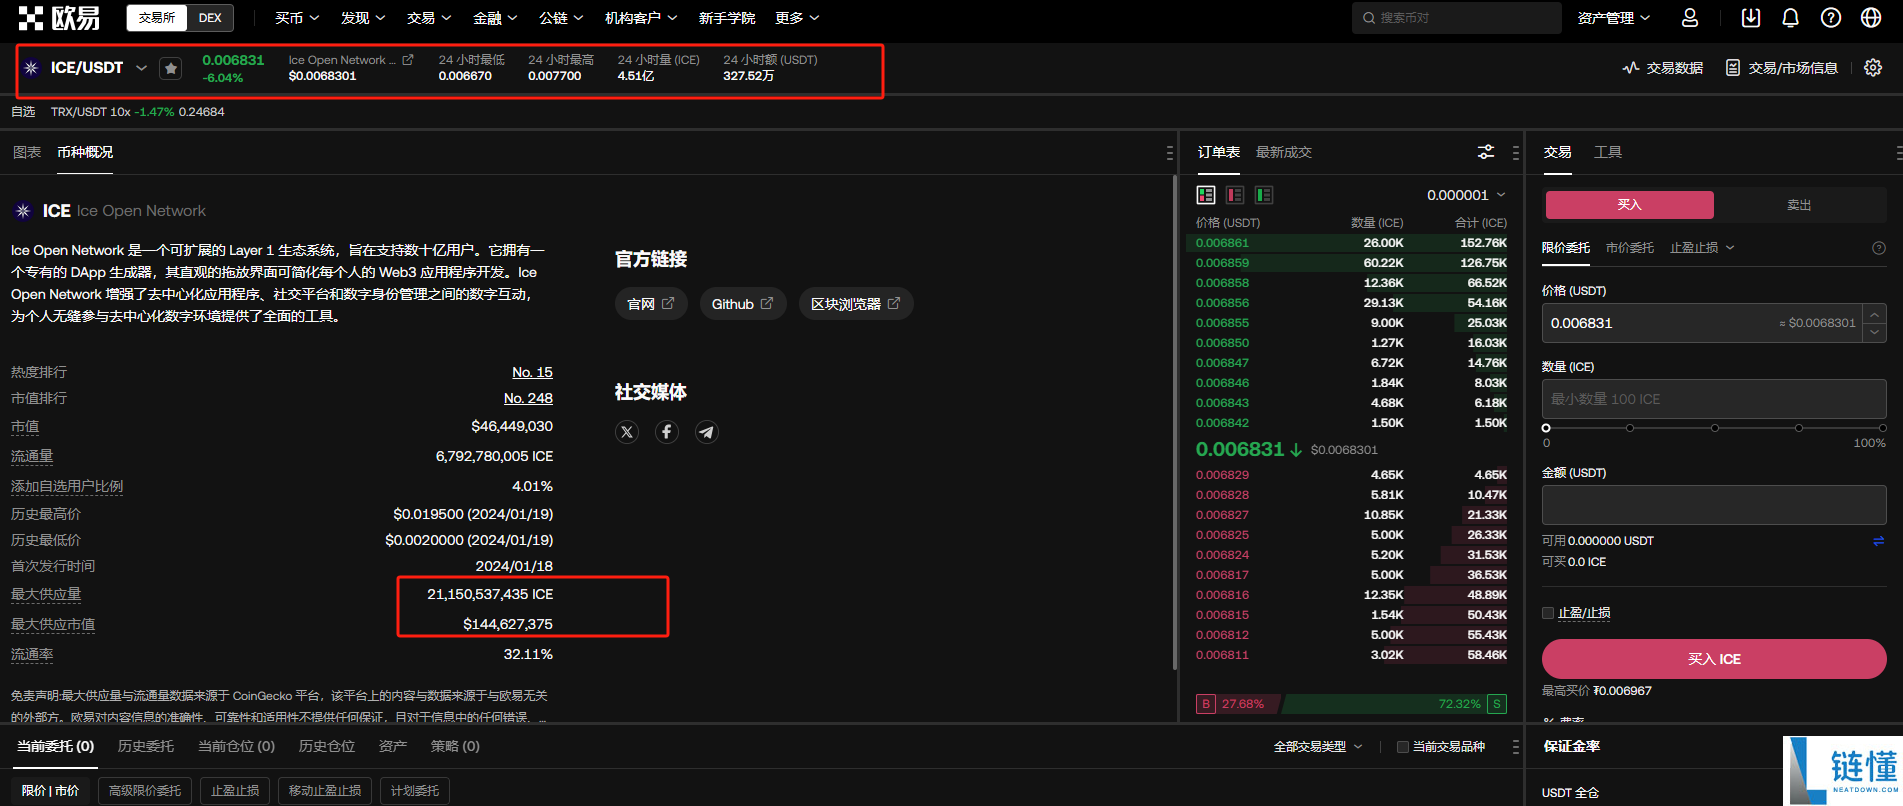Open the X (Twitter) social link
Viewport: 1903px width, 806px height.
[627, 432]
